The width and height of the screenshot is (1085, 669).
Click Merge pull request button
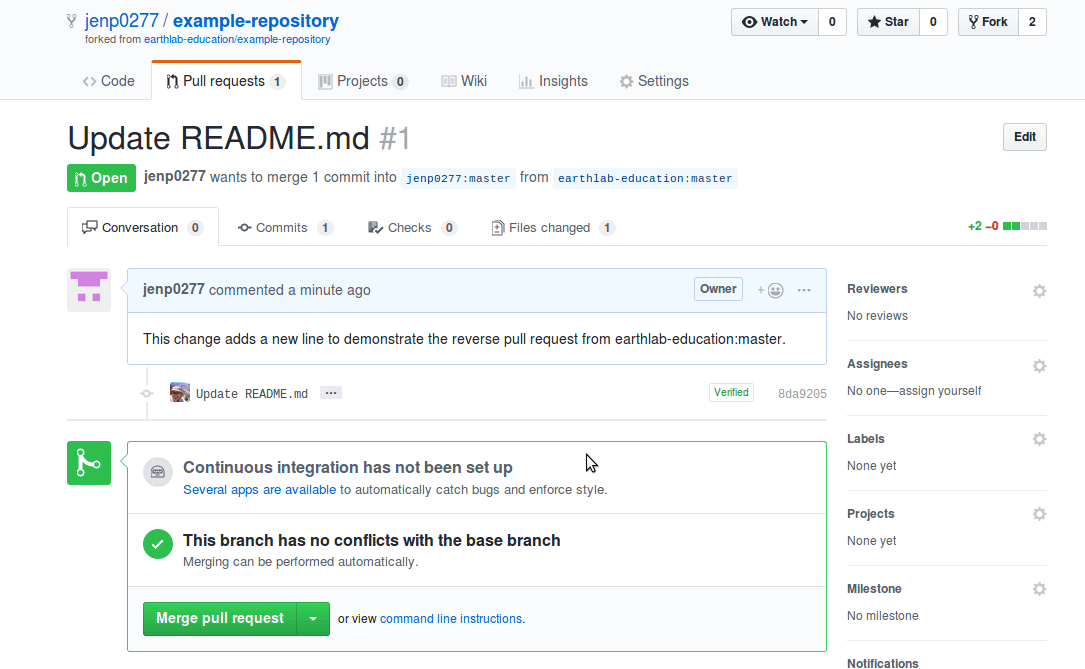(x=220, y=618)
